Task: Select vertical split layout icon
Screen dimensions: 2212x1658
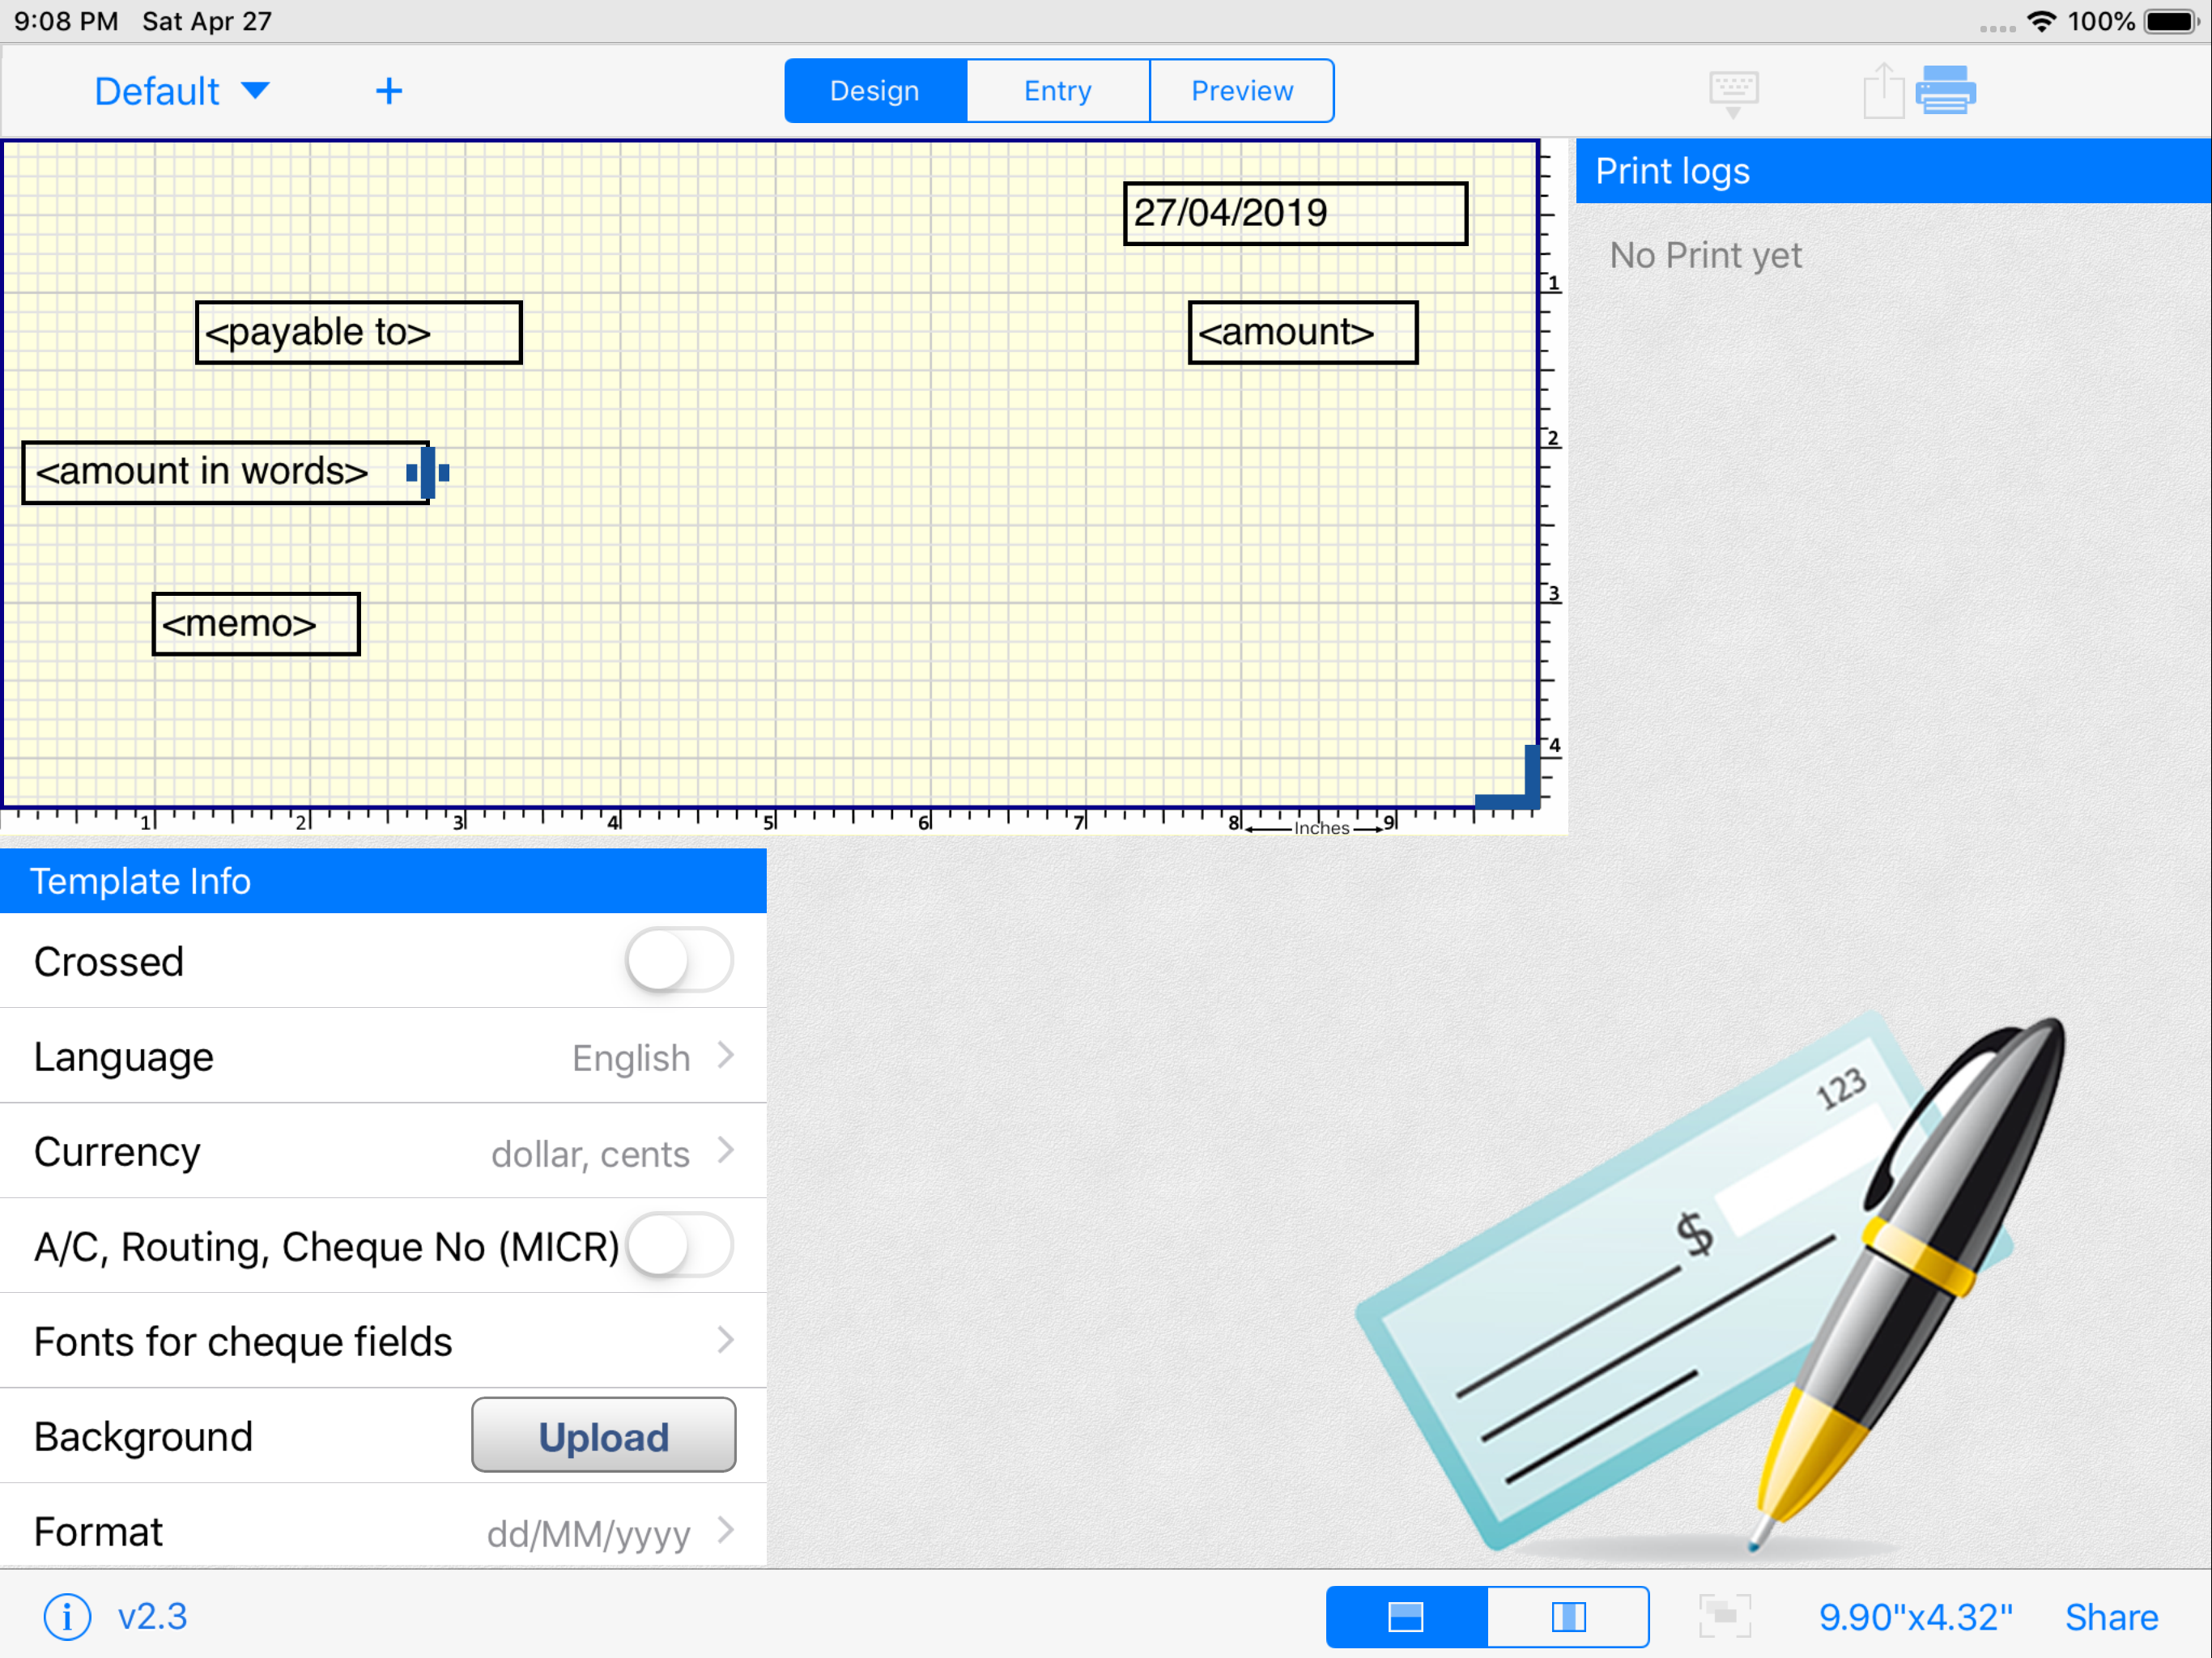Action: point(1567,1616)
